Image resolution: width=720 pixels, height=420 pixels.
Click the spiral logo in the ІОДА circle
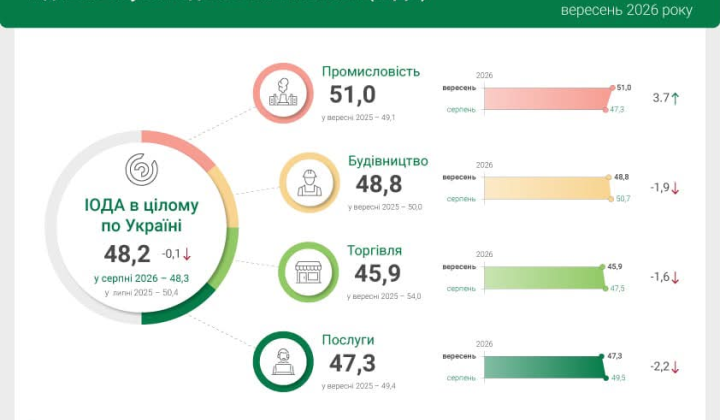click(x=141, y=169)
